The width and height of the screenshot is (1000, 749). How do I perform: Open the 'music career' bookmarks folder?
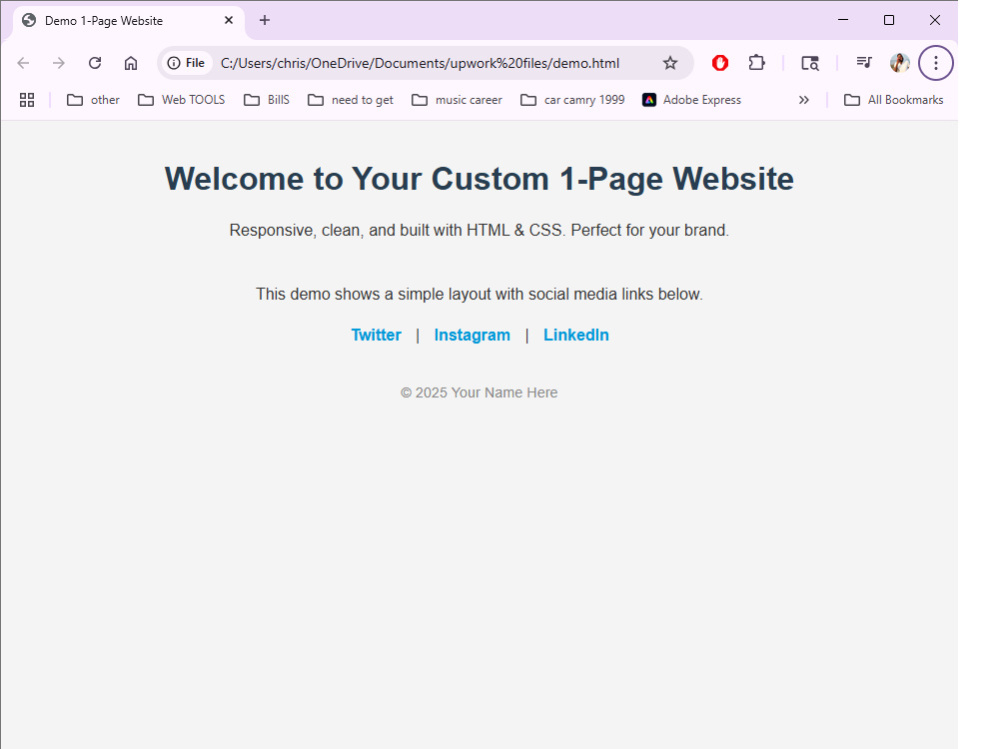(x=457, y=100)
